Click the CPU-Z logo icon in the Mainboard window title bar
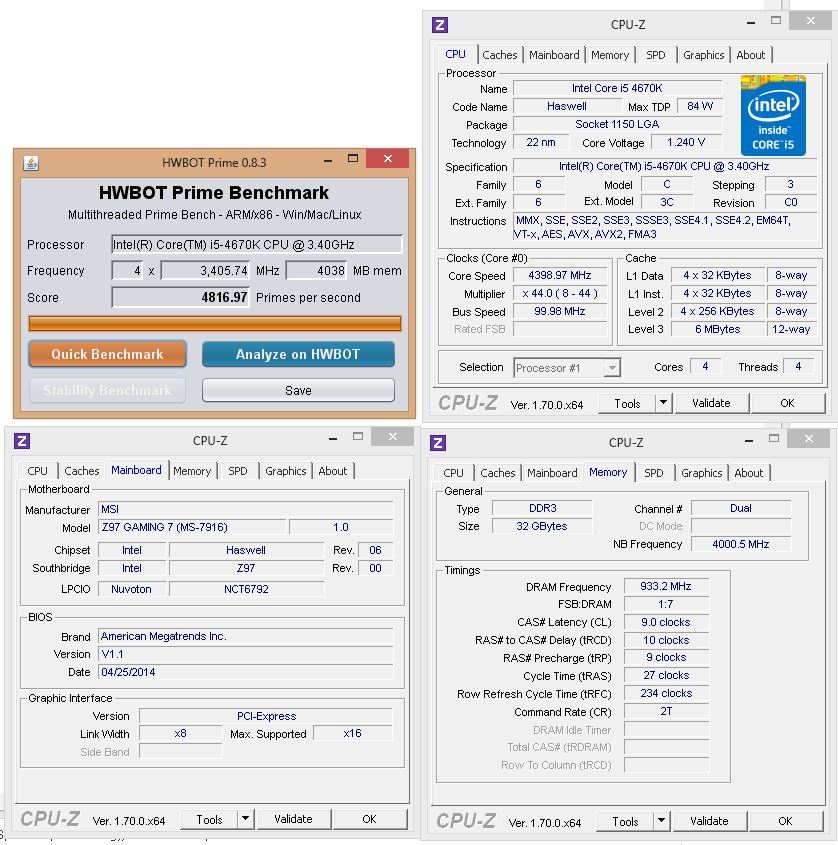 [22, 441]
